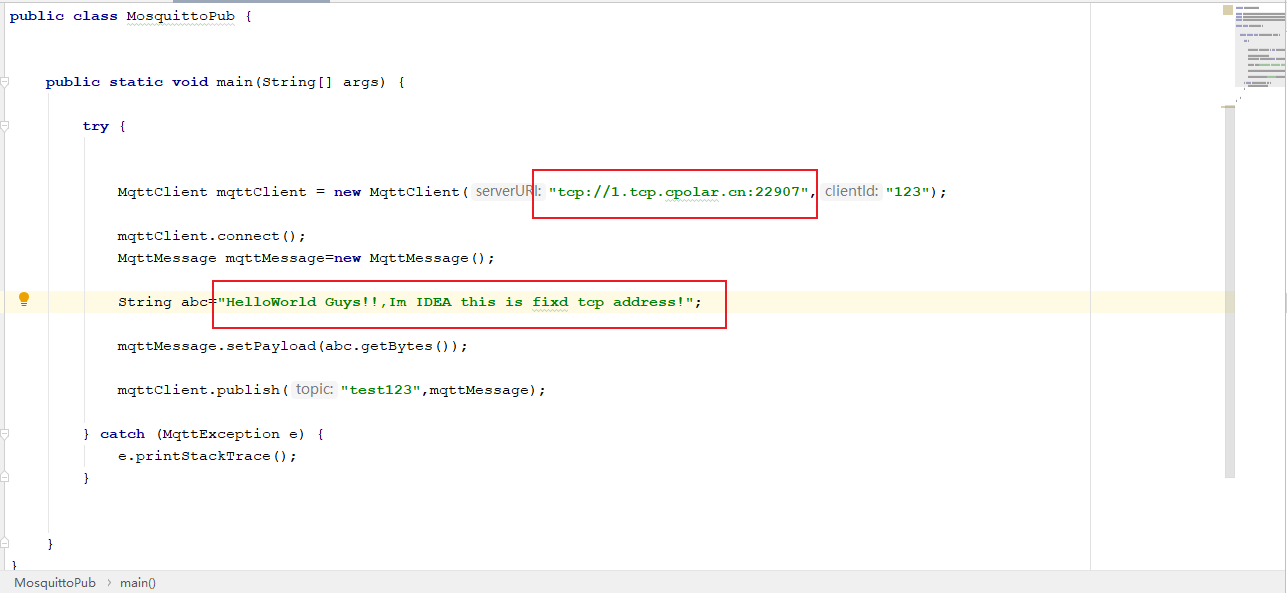Click the serverURI parameter hint
1287x593 pixels.
[x=506, y=191]
